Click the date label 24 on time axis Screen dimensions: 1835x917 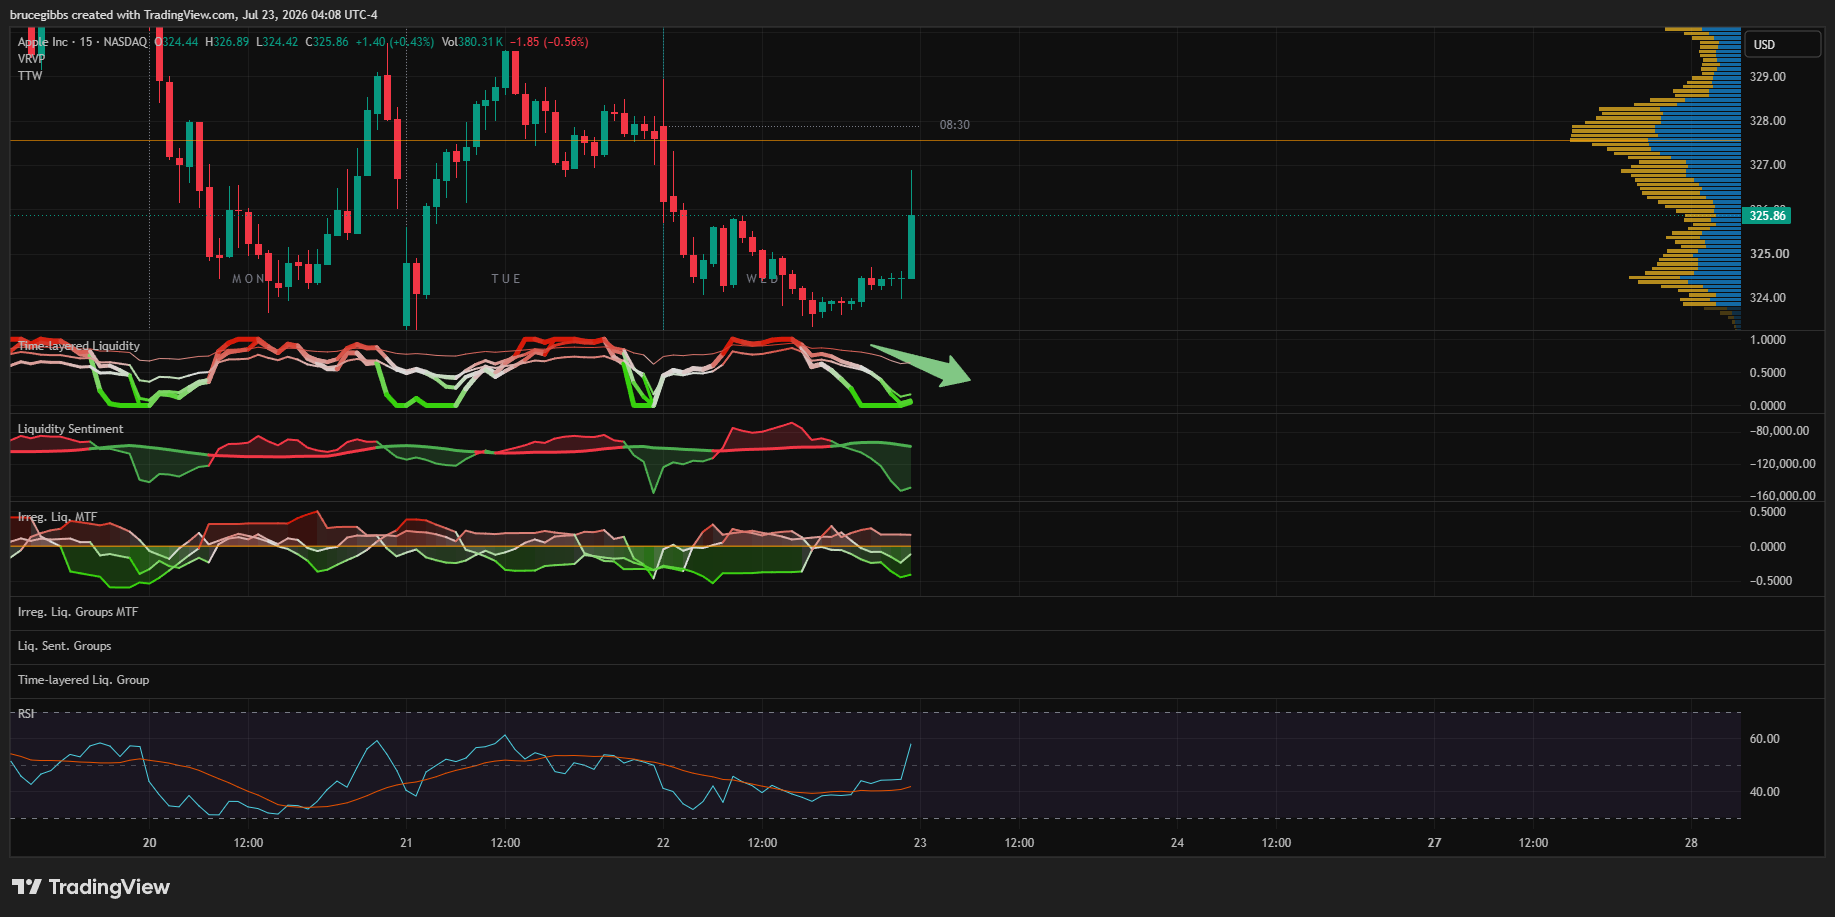tap(1177, 843)
